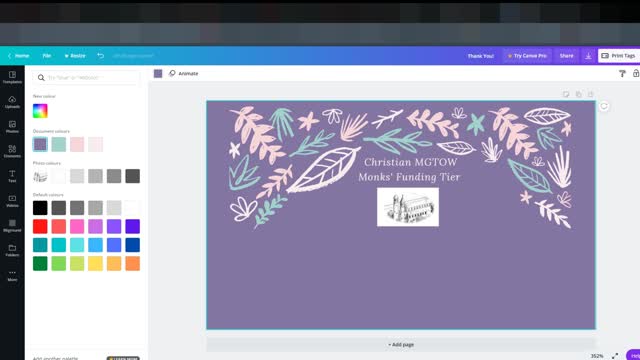Open the More sidebar options
The width and height of the screenshot is (640, 360).
click(12, 276)
